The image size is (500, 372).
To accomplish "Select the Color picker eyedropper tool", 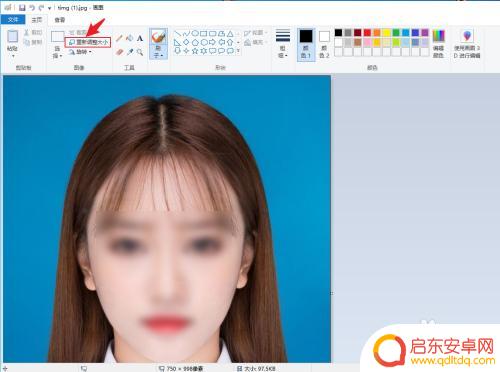I will point(130,52).
